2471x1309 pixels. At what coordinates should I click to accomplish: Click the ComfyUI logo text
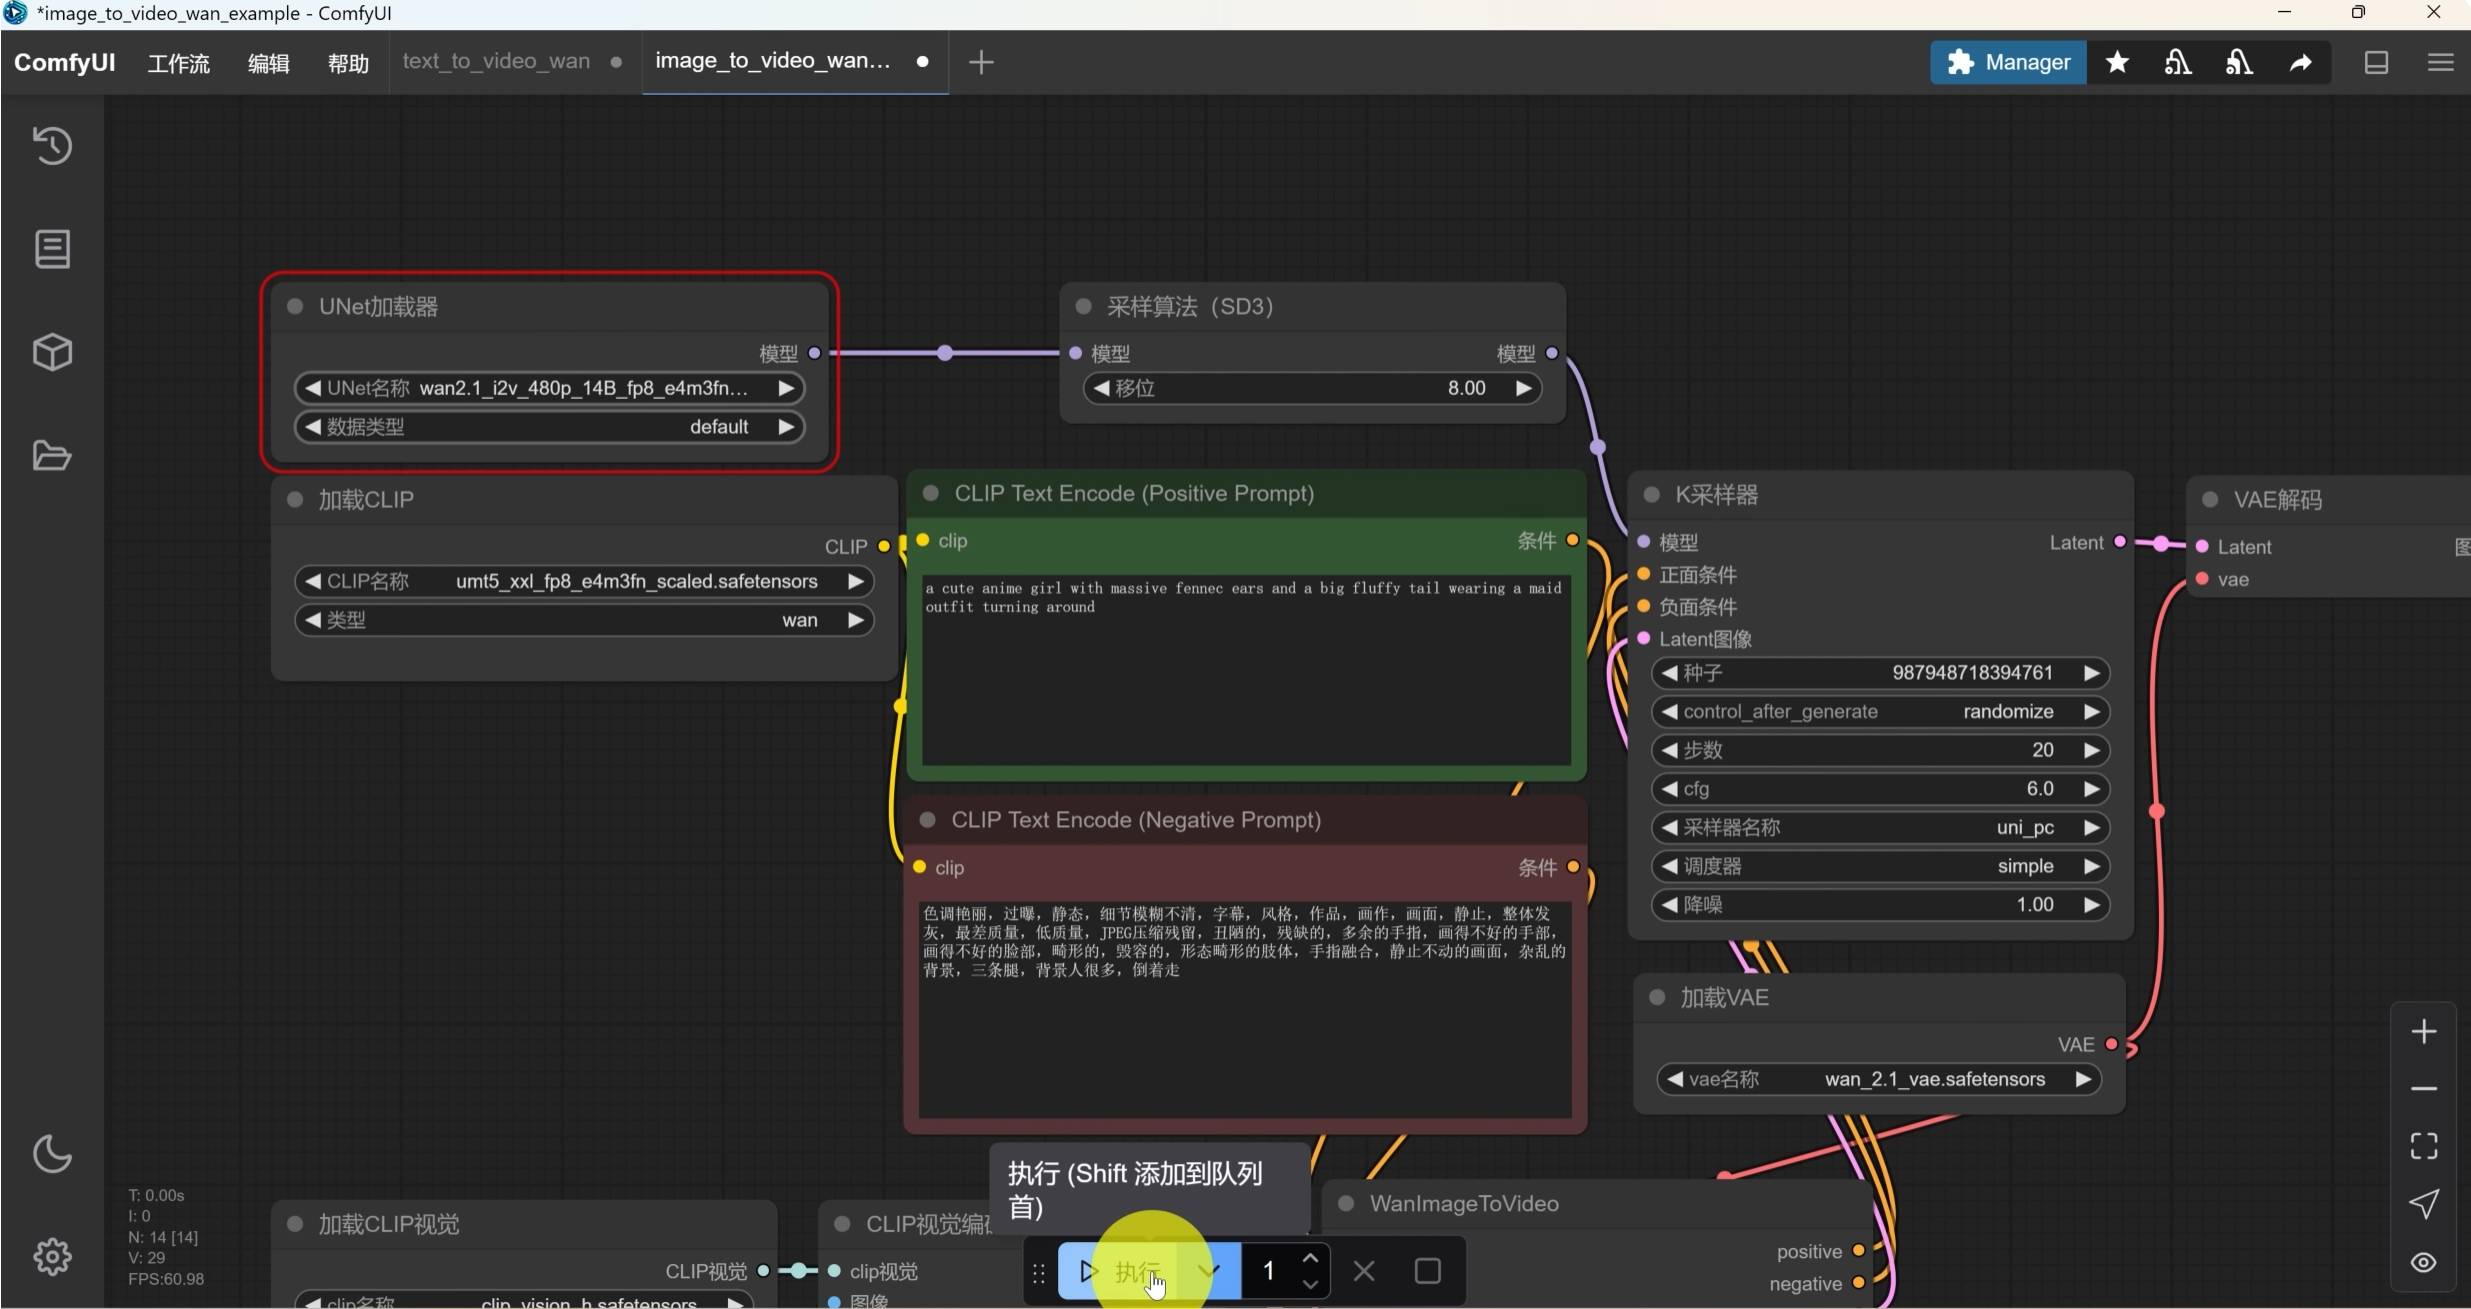pos(64,62)
